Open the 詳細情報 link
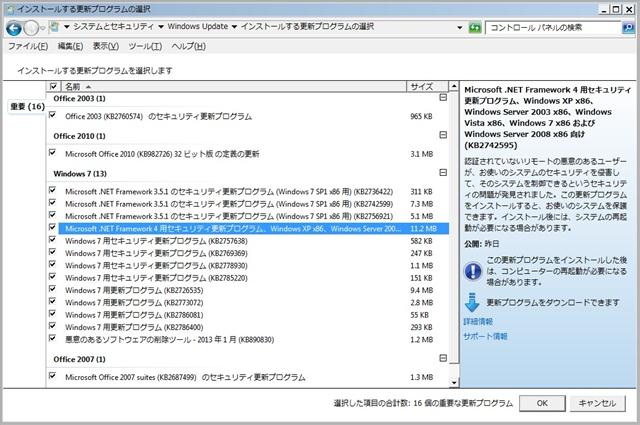The image size is (640, 425). (x=478, y=322)
